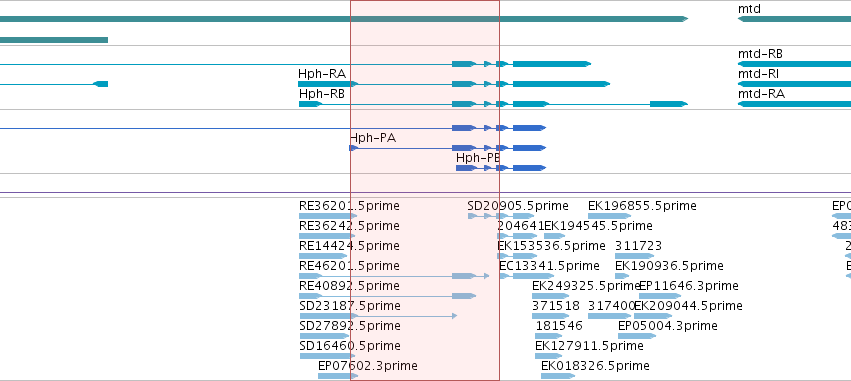Pick the 371518 feature label
Image resolution: width=851 pixels, height=381 pixels.
click(556, 306)
